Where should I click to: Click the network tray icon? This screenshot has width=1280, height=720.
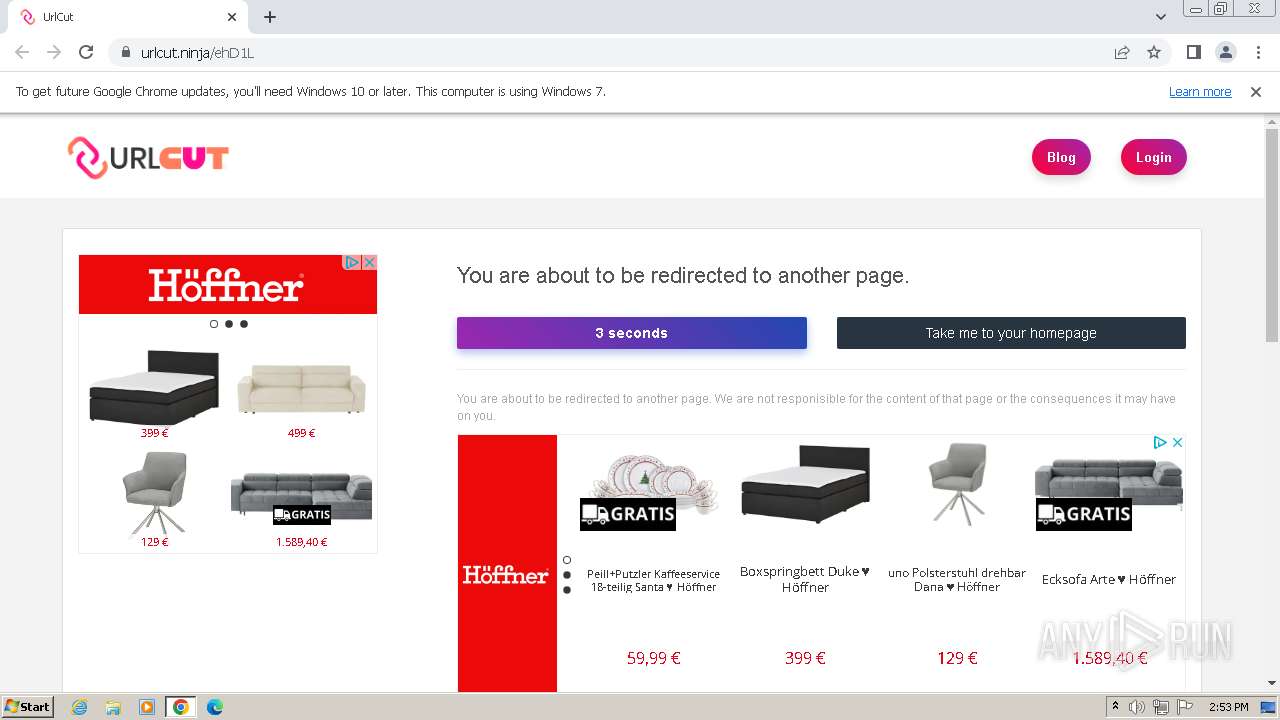pyautogui.click(x=1161, y=707)
